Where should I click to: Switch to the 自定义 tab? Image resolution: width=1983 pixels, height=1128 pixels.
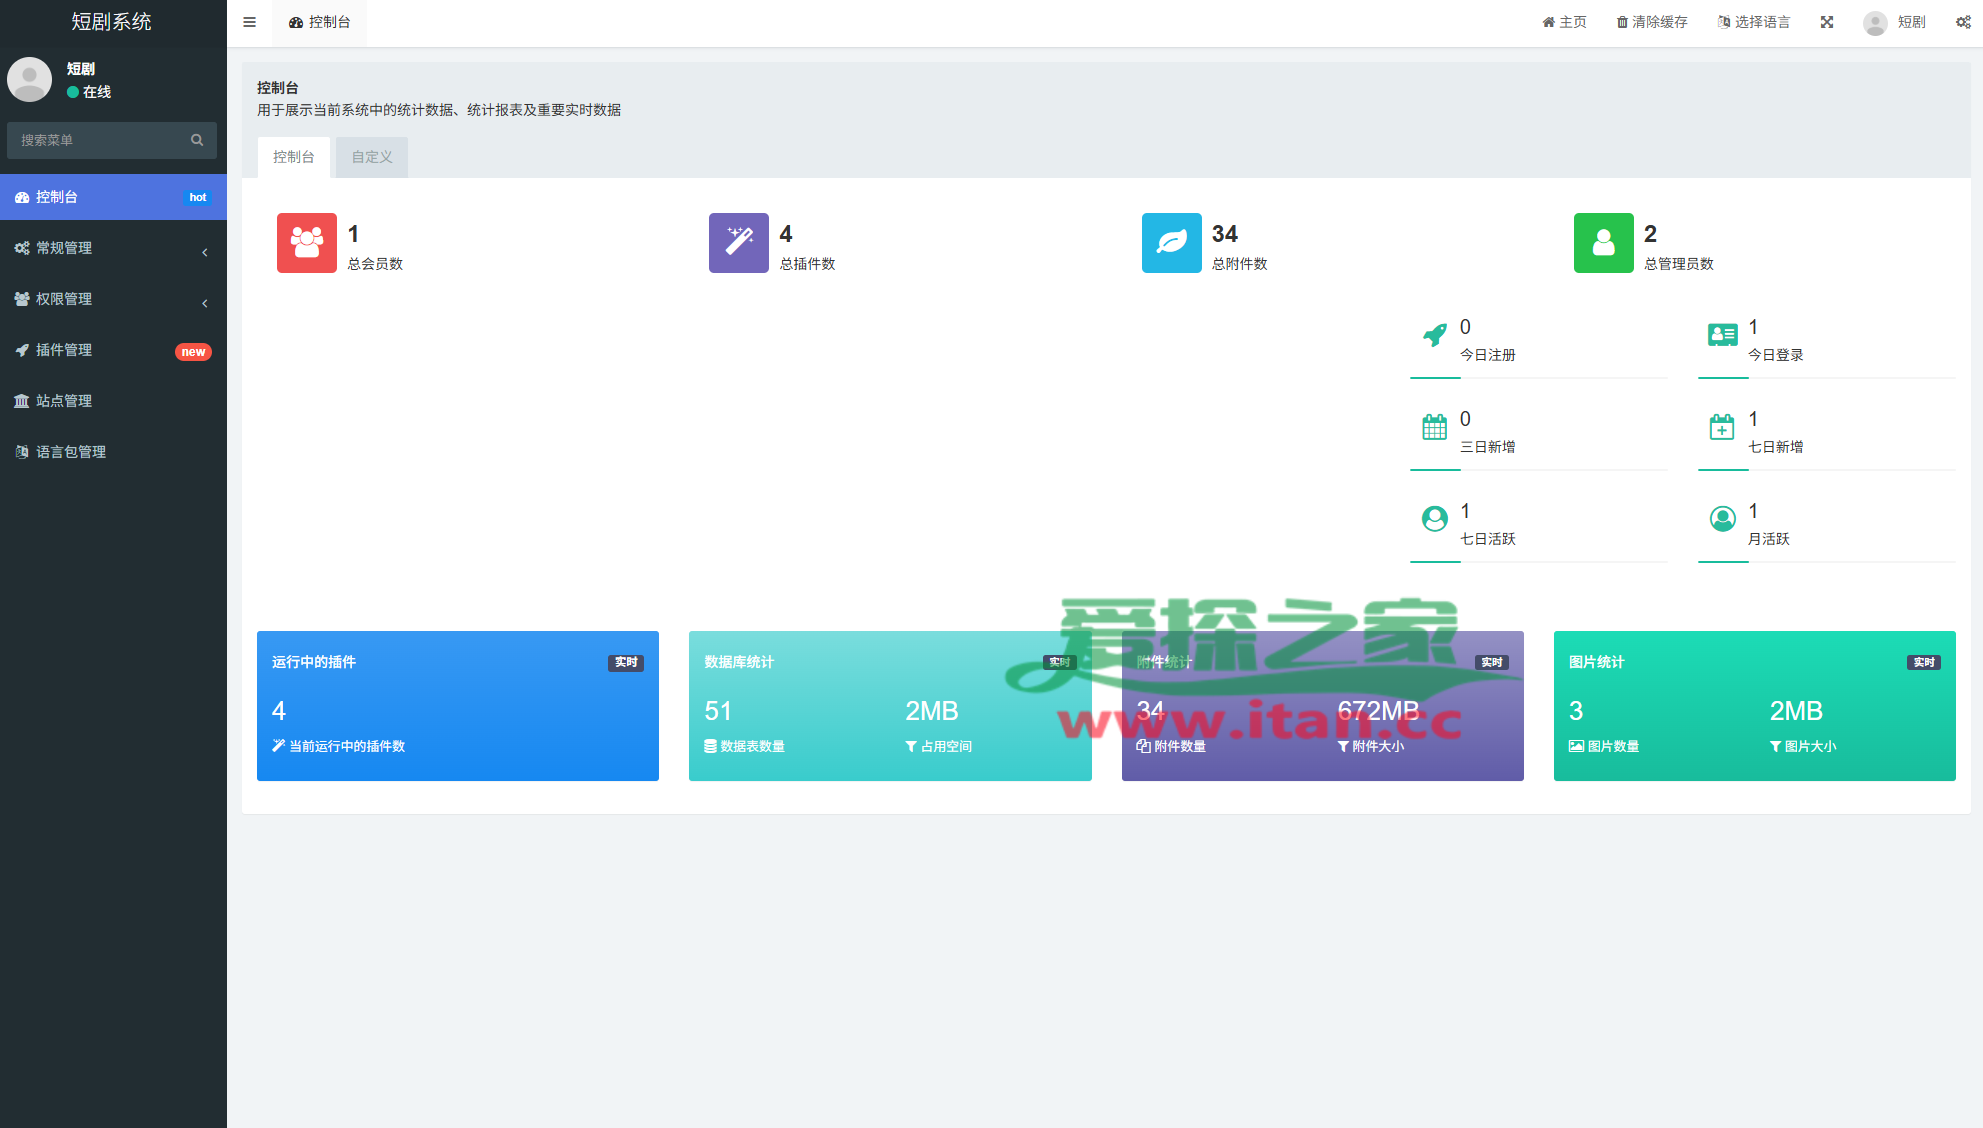372,157
